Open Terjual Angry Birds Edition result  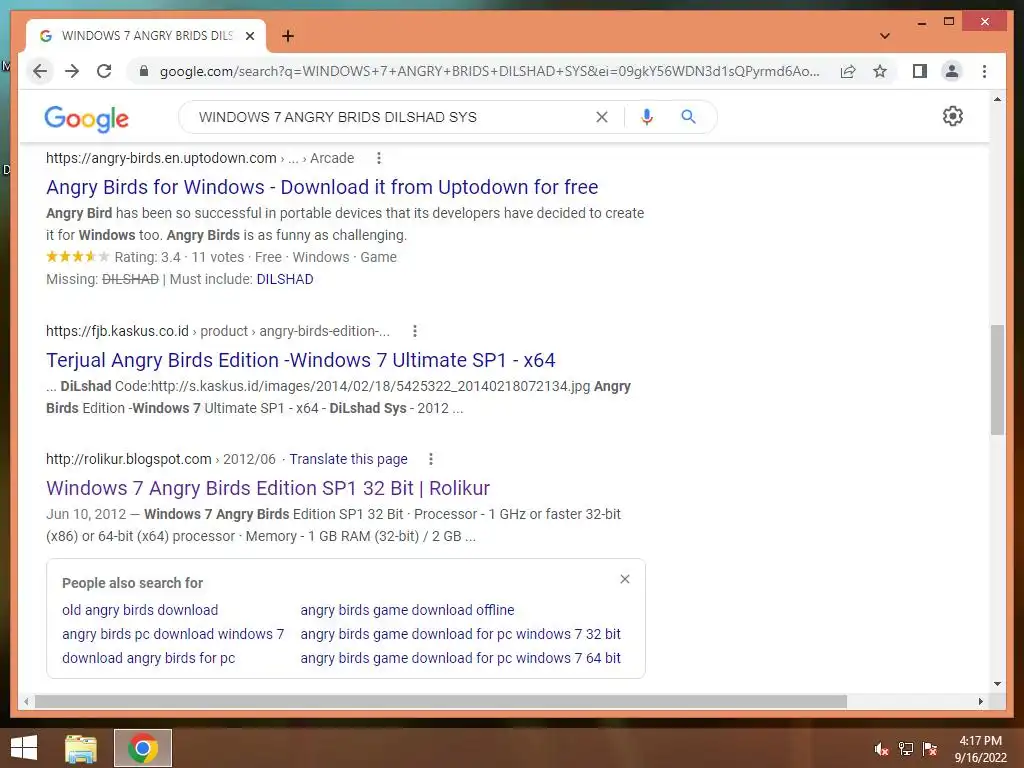pyautogui.click(x=300, y=360)
